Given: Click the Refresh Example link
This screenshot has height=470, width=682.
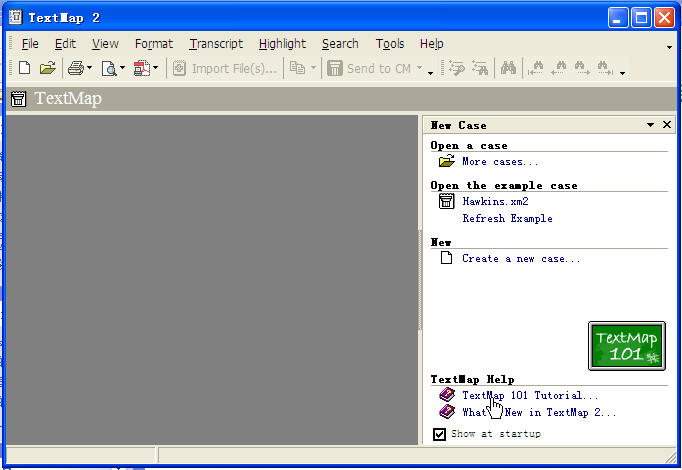Looking at the screenshot, I should coord(507,218).
